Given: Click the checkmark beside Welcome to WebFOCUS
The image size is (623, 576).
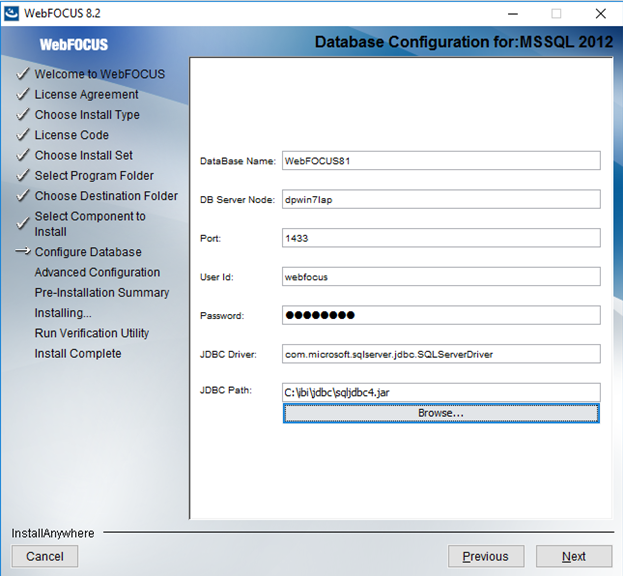Looking at the screenshot, I should [23, 73].
